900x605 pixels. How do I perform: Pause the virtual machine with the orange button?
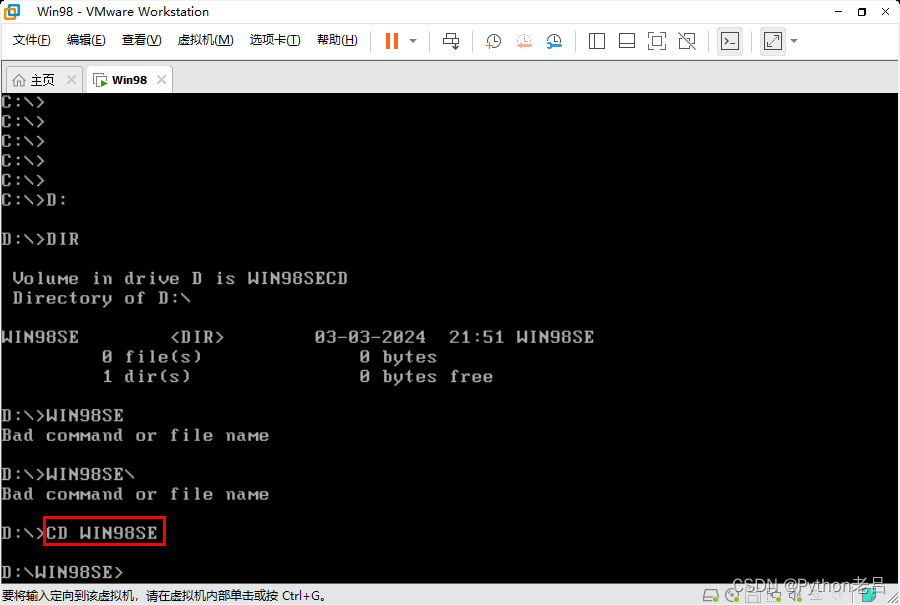[392, 41]
